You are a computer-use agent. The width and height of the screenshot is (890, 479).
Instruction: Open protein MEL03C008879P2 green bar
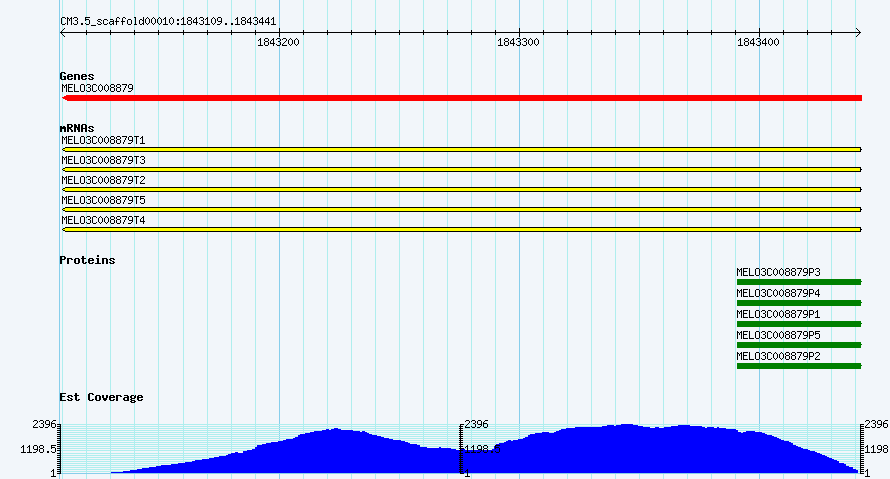[x=799, y=366]
